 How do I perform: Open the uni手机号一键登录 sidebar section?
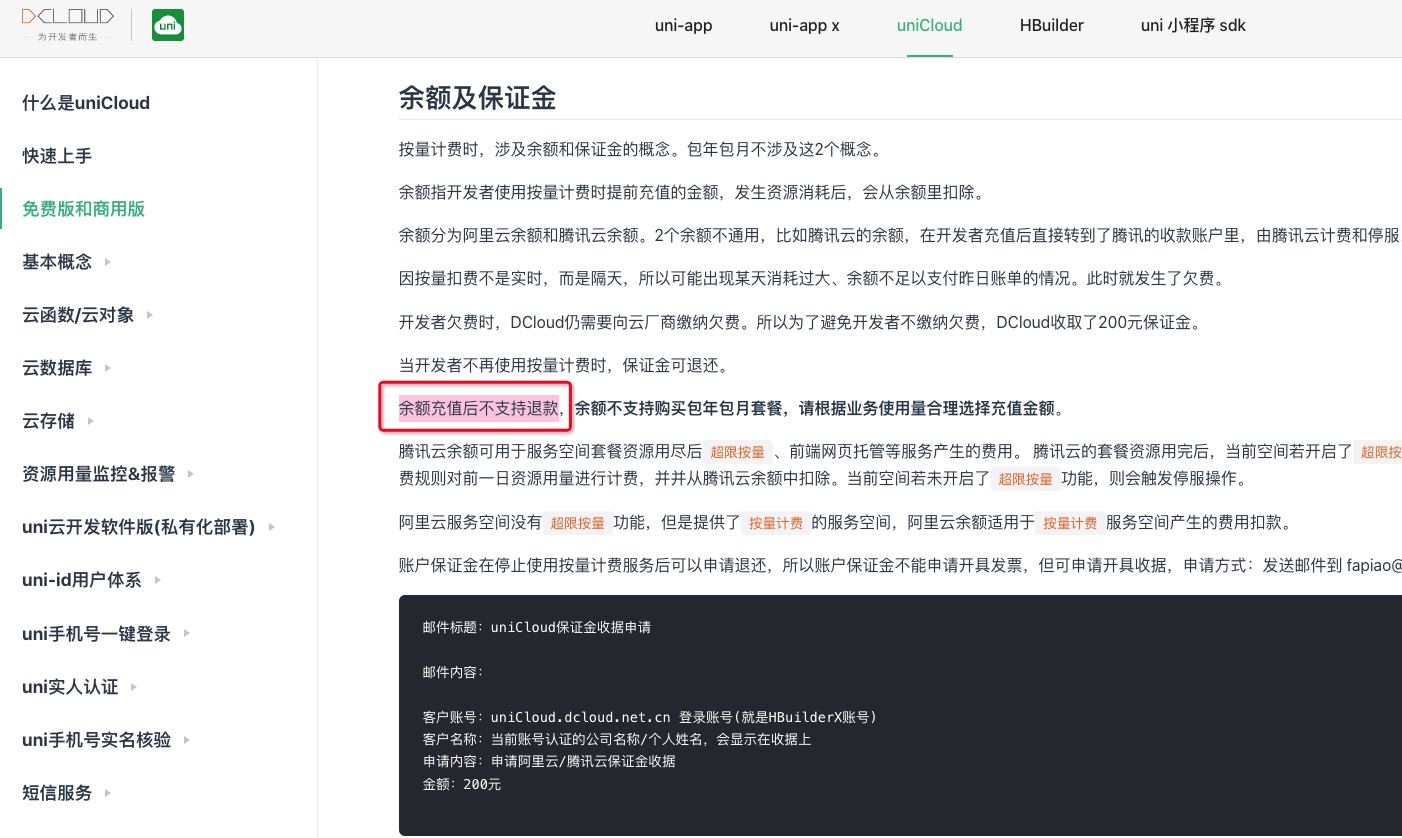pyautogui.click(x=96, y=634)
